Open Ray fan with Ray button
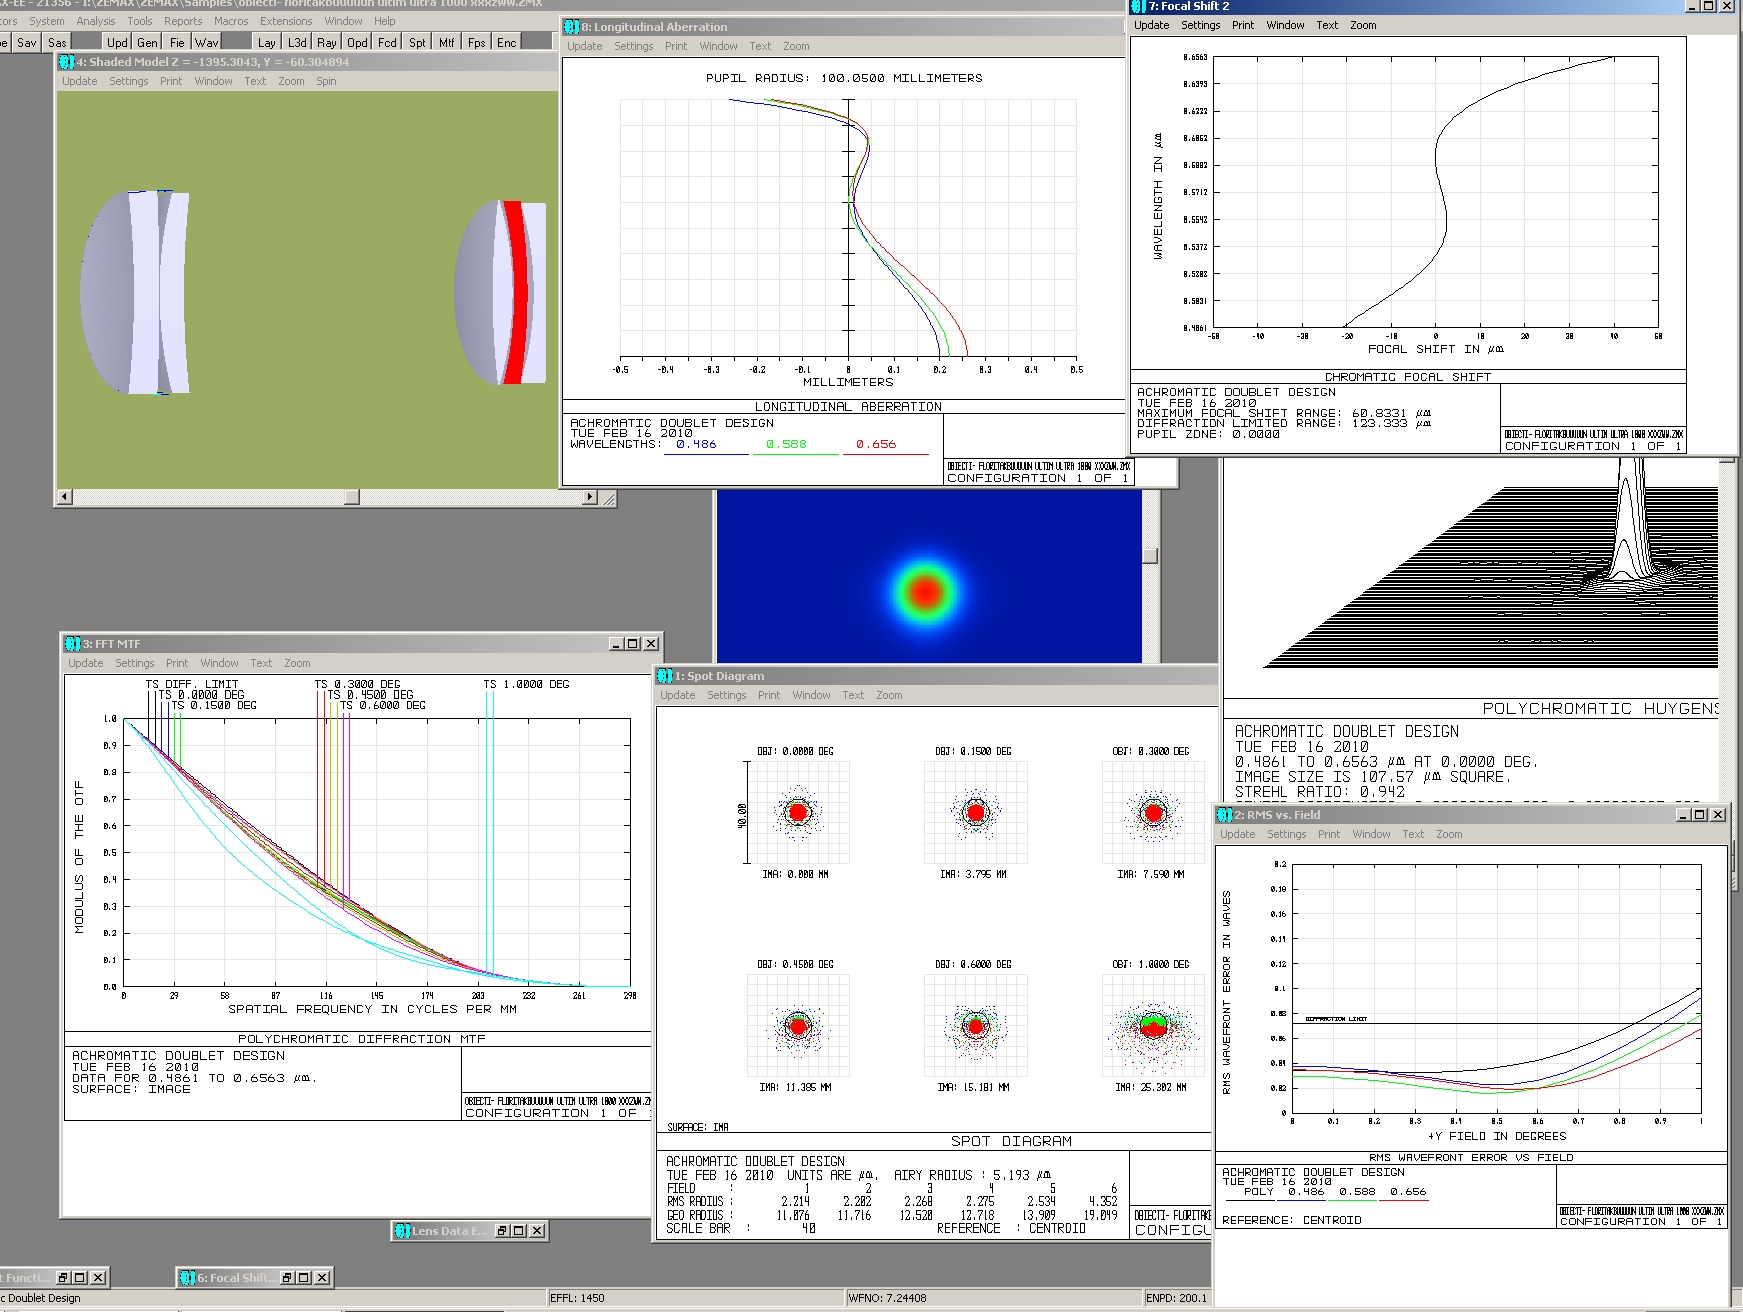Image resolution: width=1743 pixels, height=1312 pixels. (x=327, y=42)
